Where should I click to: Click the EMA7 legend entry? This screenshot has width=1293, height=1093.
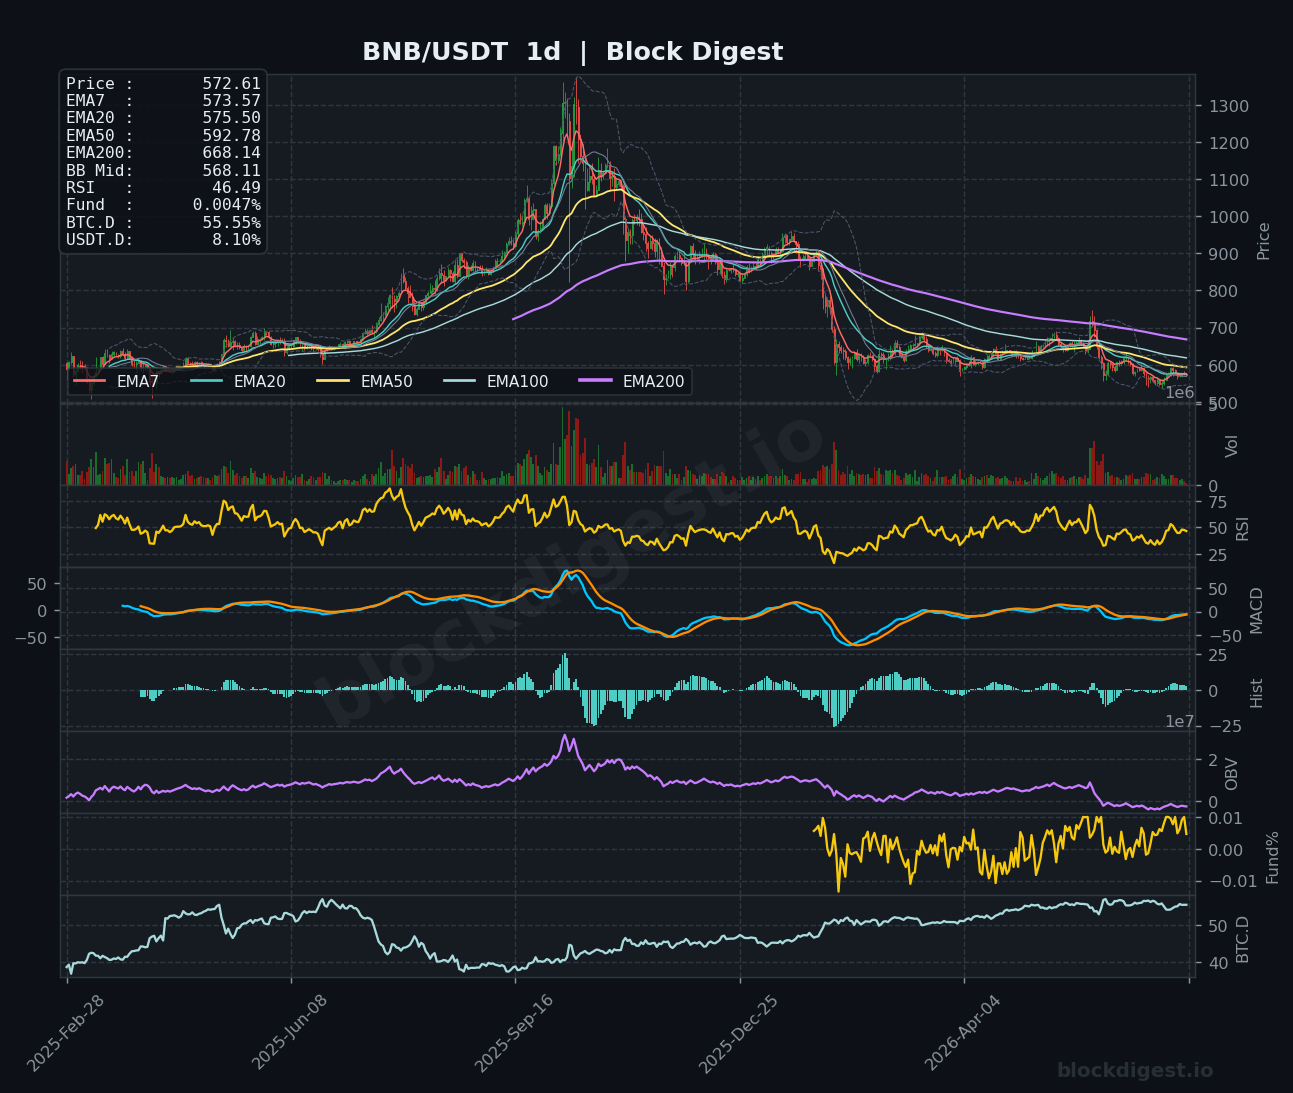[x=116, y=381]
